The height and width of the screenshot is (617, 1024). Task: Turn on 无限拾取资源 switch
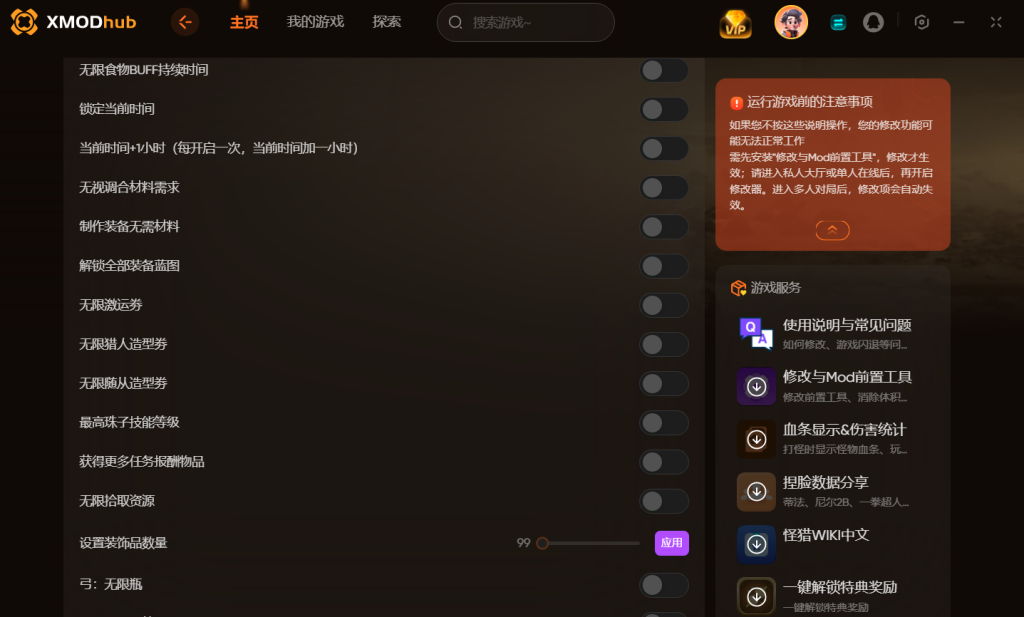[x=664, y=501]
